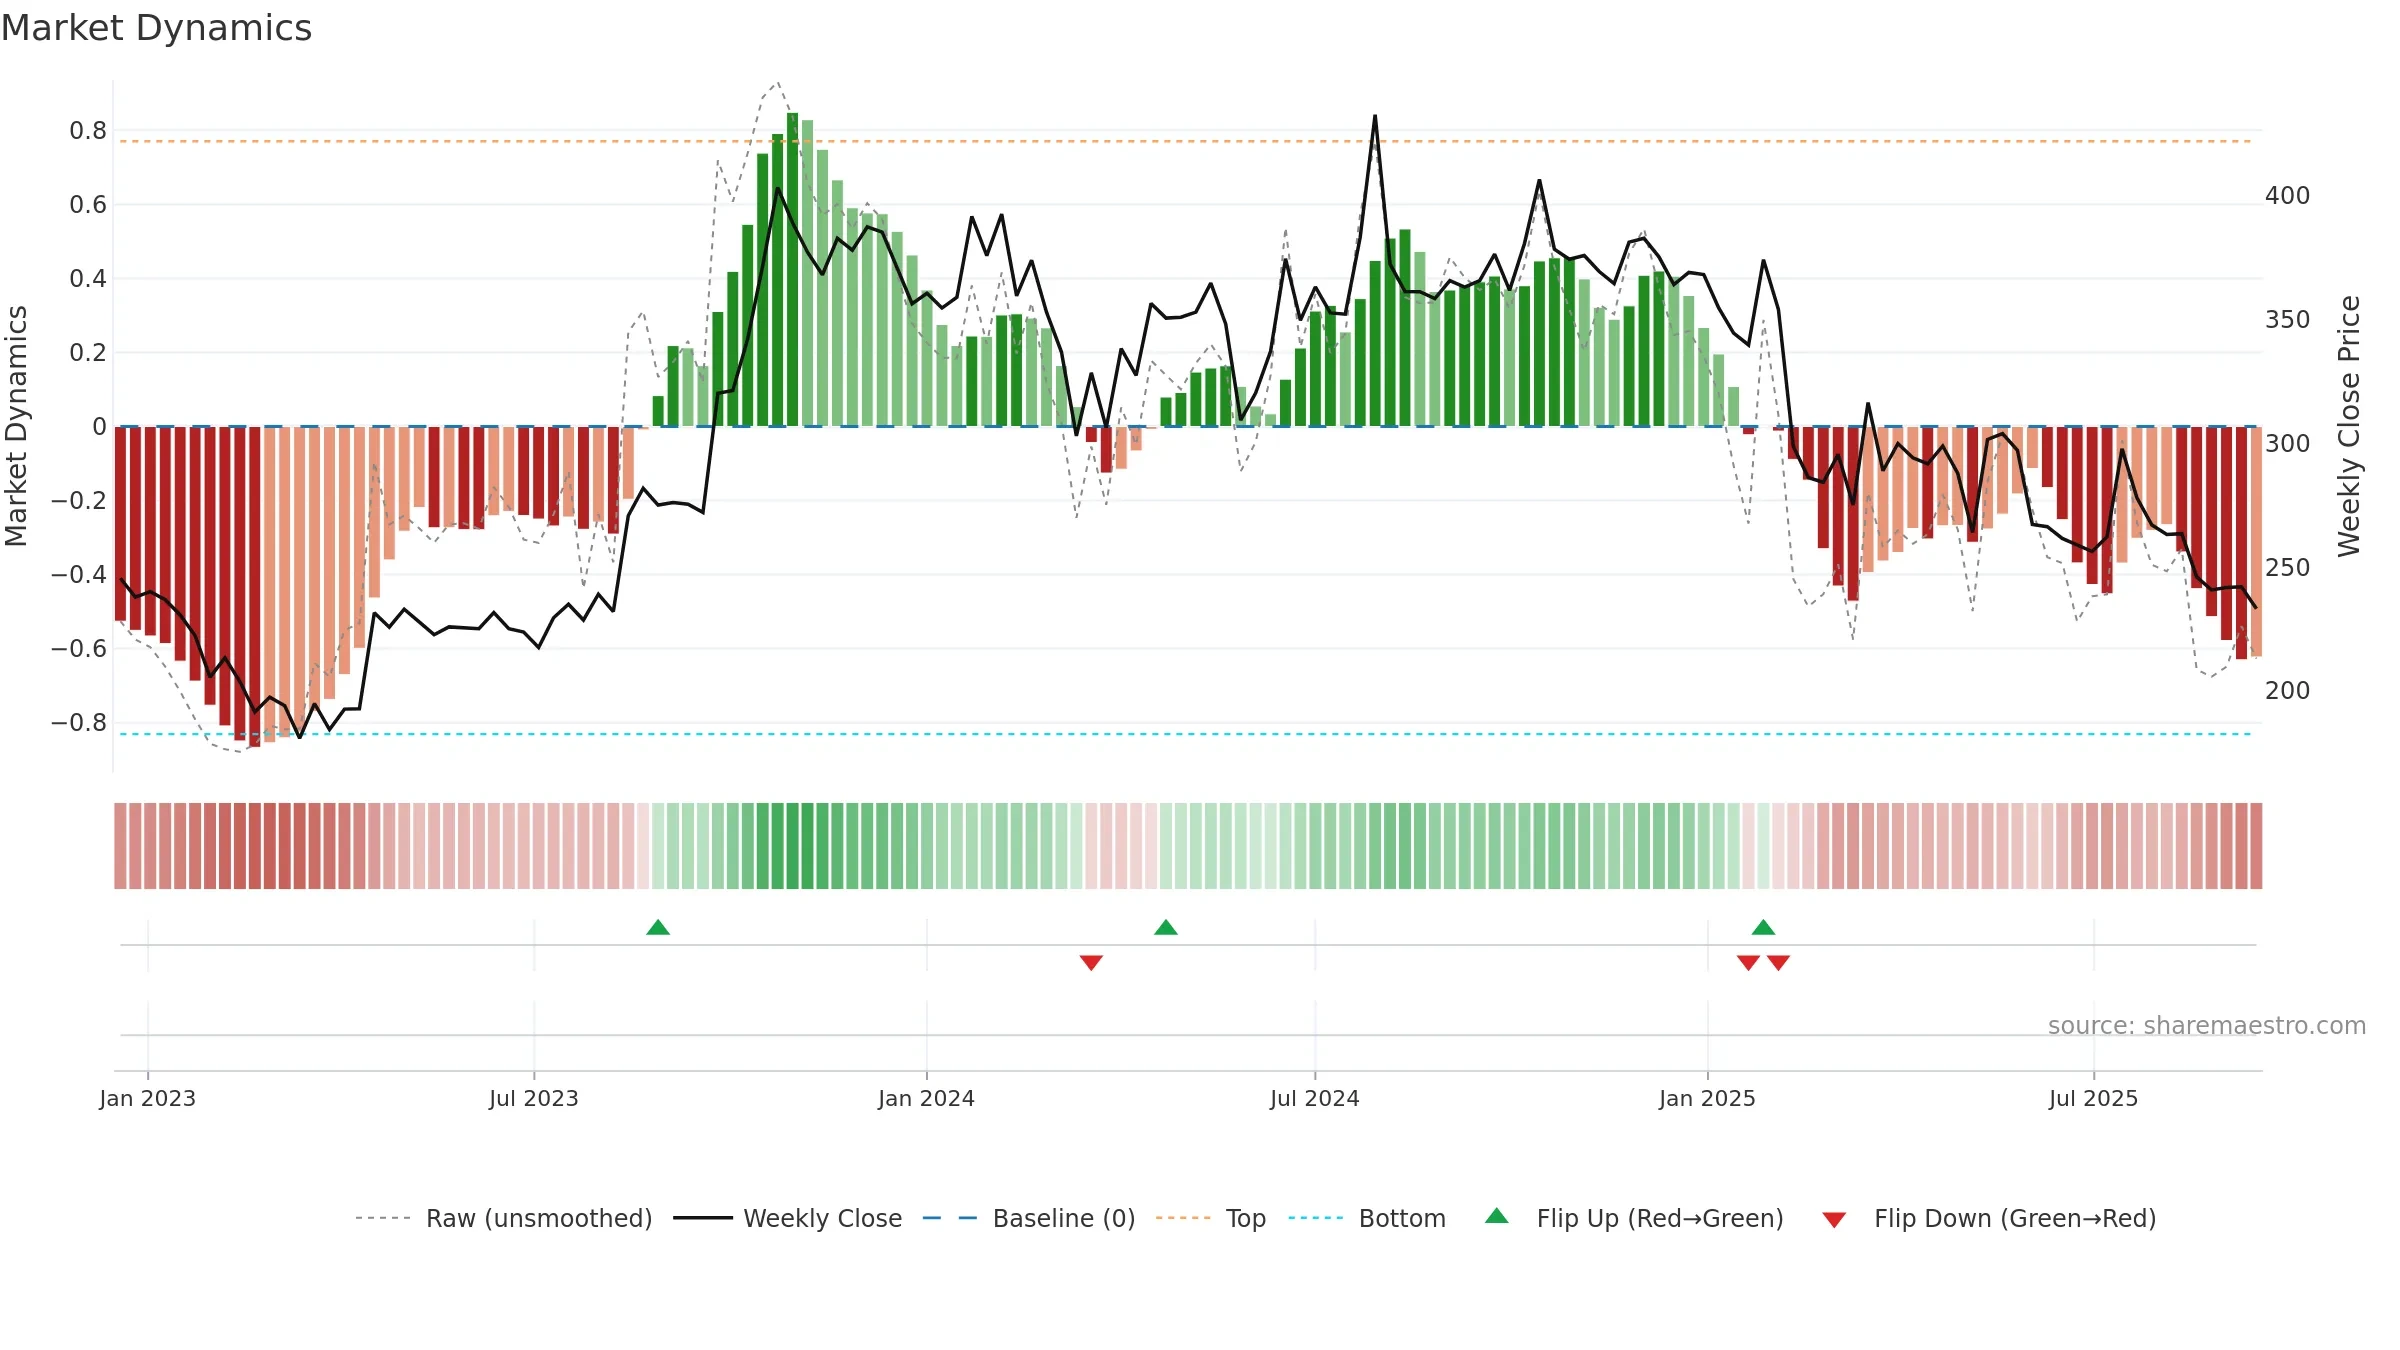
Task: Click the −0.6 left axis tick label
Action: coord(79,649)
